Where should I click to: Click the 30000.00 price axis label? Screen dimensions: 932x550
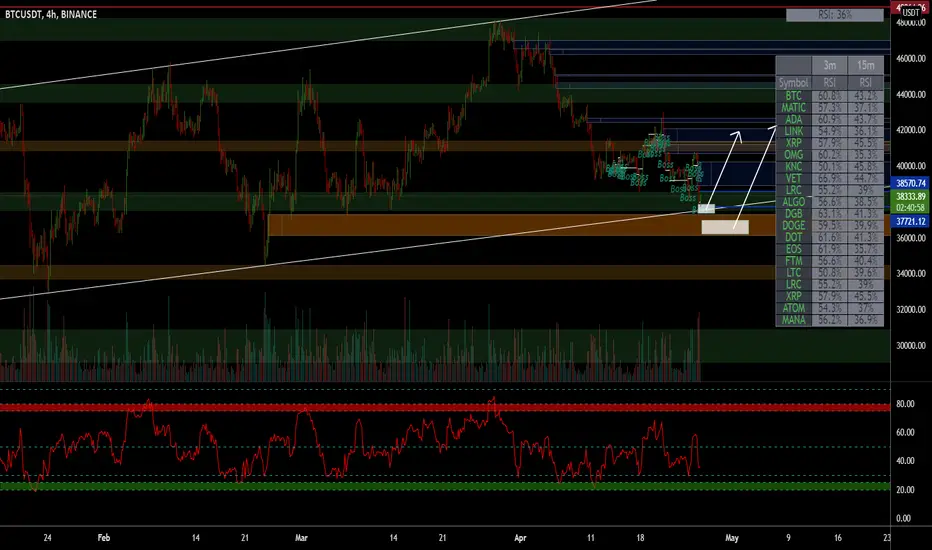[911, 345]
